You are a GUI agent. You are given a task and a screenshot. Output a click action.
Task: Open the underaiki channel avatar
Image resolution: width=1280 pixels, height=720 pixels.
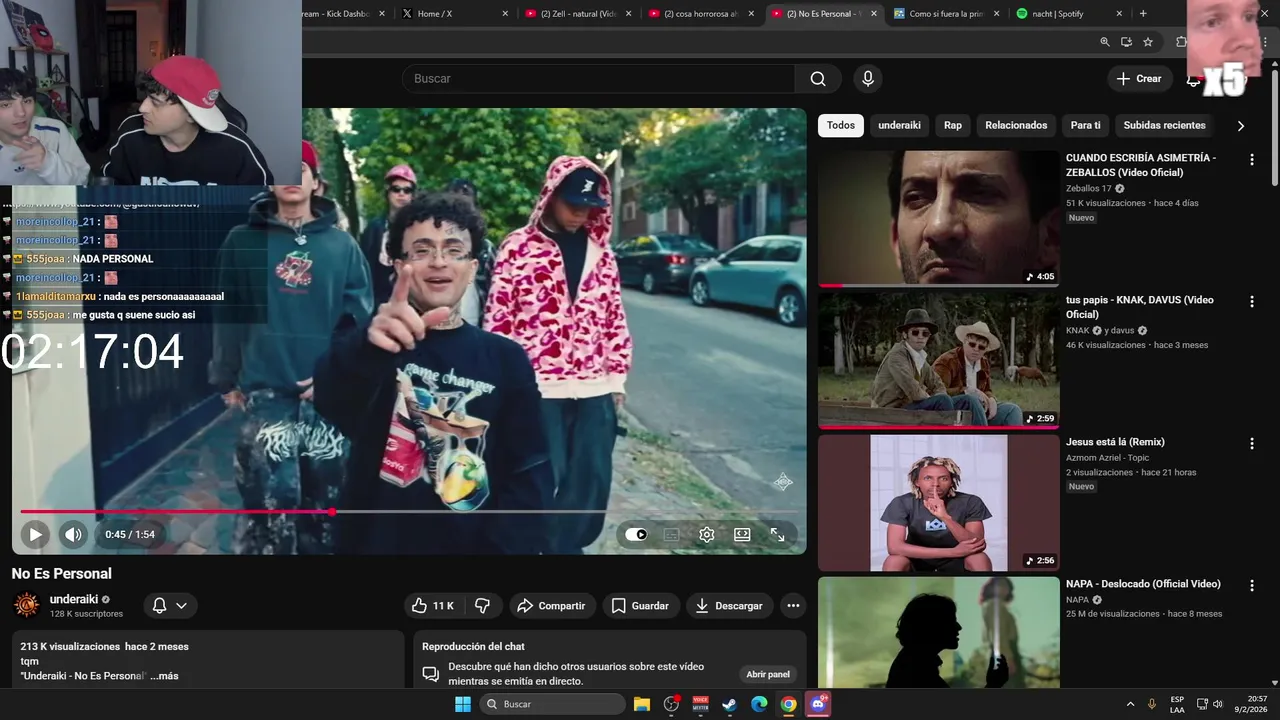tap(27, 606)
